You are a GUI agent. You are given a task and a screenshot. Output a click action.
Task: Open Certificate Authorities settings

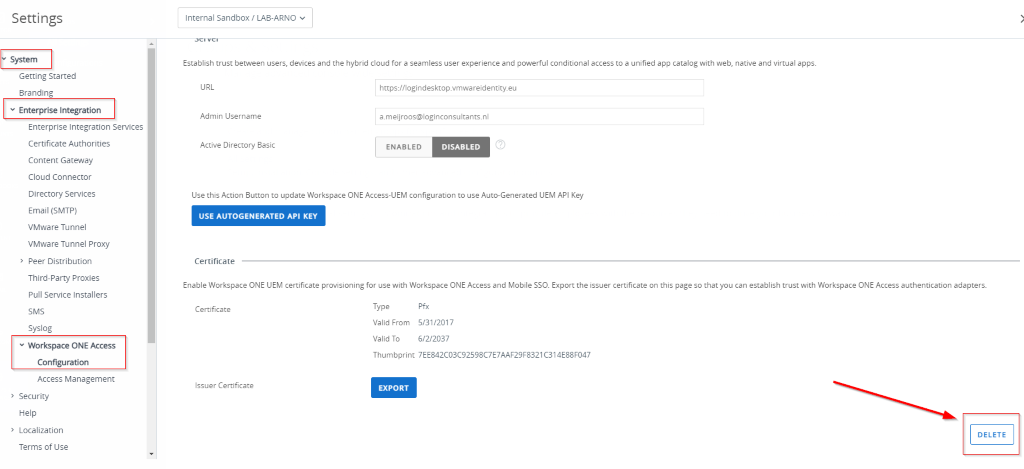point(69,143)
